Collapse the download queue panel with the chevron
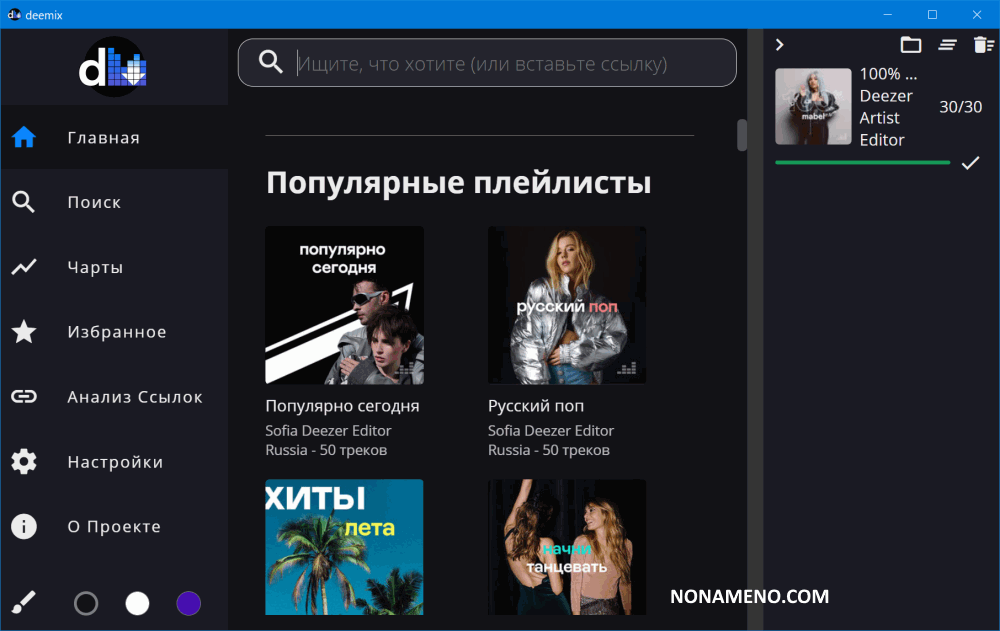The width and height of the screenshot is (1000, 631). [780, 44]
